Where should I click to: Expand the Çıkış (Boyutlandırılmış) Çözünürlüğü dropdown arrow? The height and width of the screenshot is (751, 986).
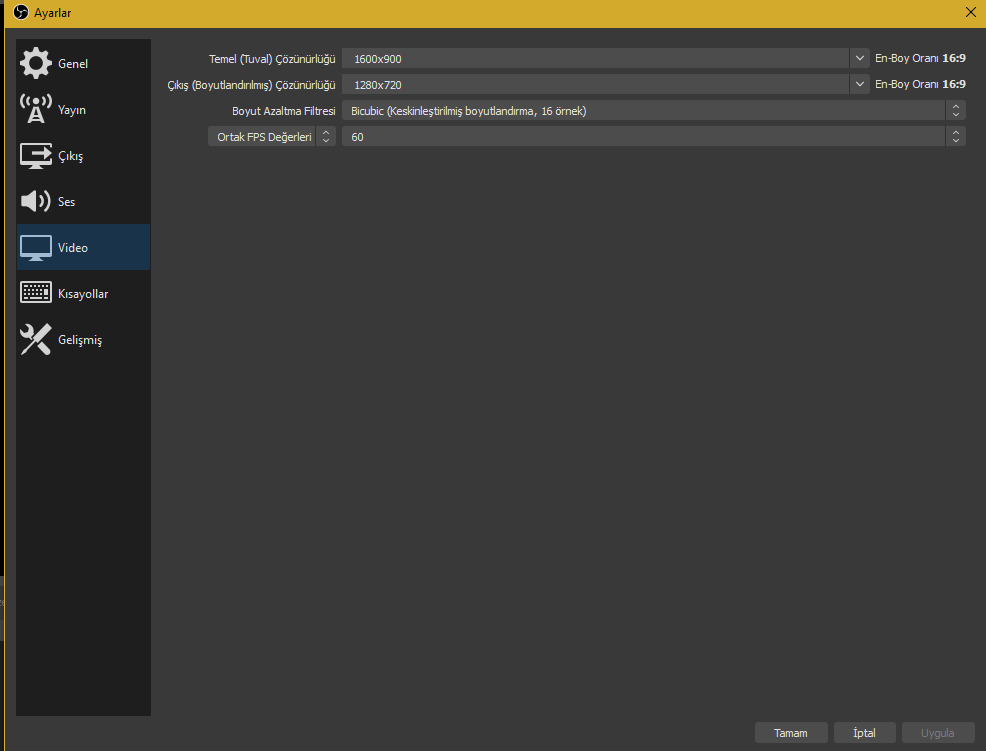pos(860,84)
